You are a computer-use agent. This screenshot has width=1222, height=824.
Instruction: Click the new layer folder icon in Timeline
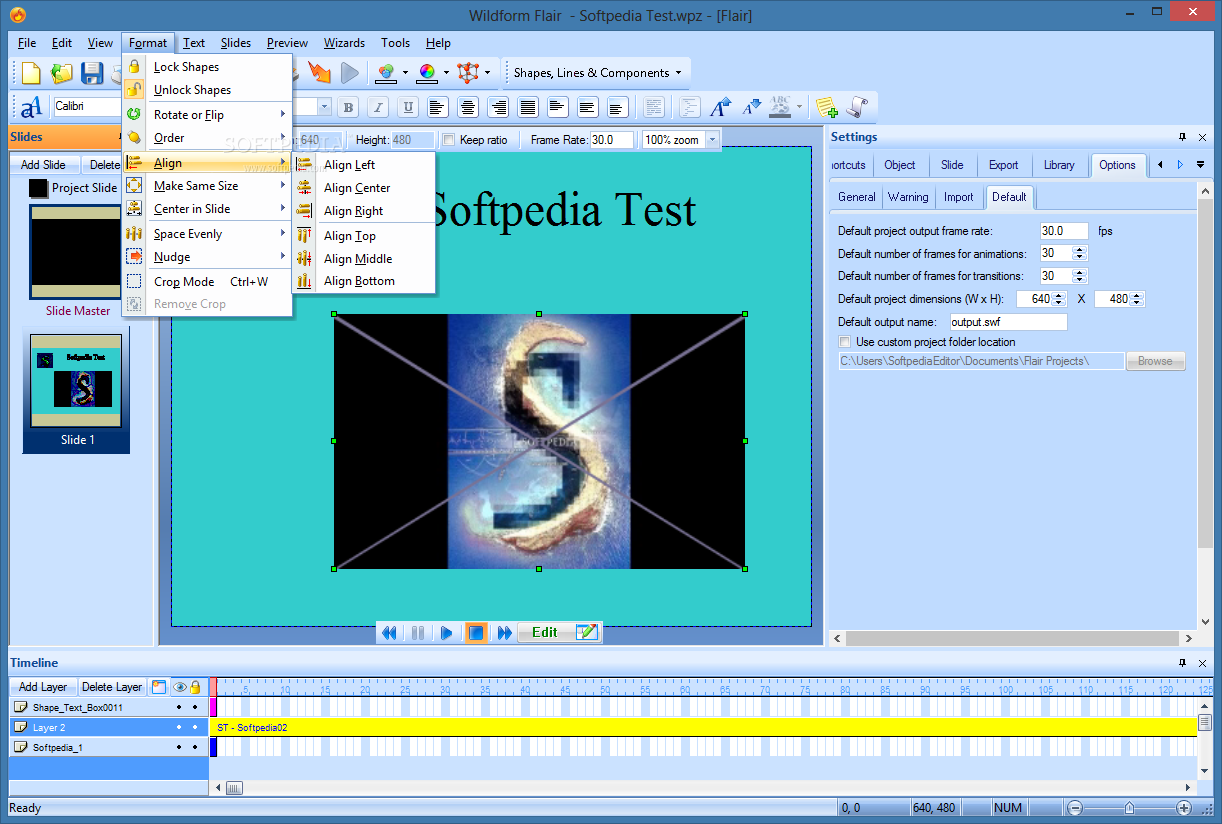click(x=158, y=687)
